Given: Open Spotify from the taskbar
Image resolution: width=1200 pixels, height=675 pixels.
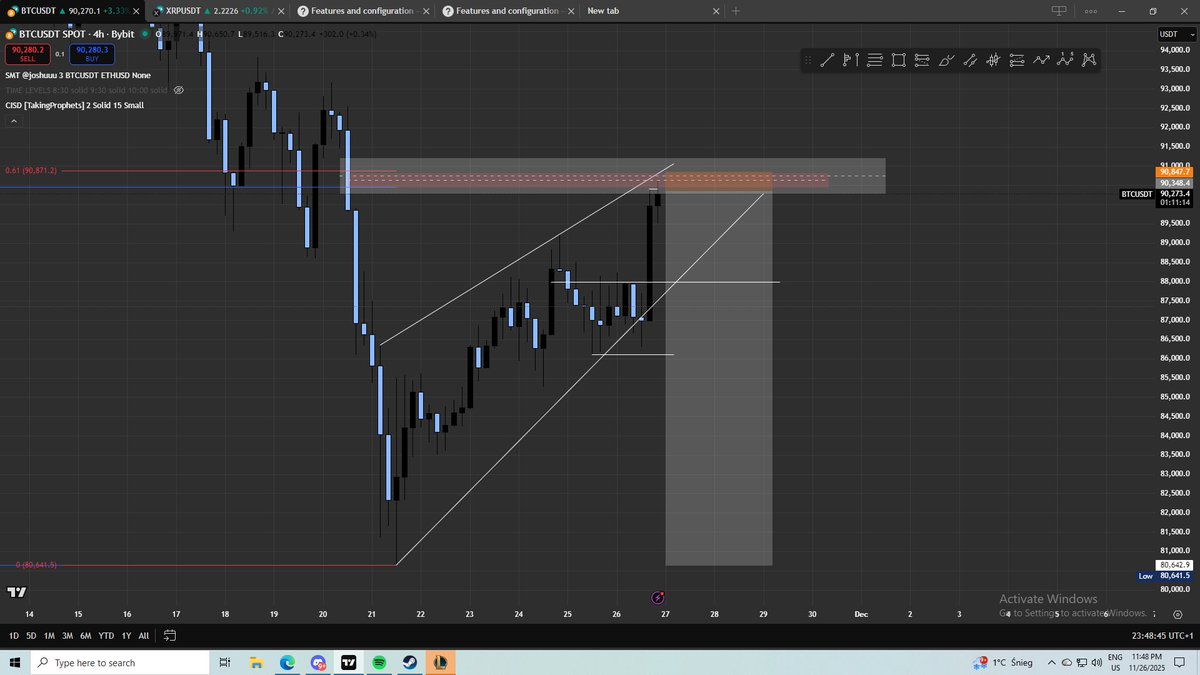Looking at the screenshot, I should [x=379, y=663].
